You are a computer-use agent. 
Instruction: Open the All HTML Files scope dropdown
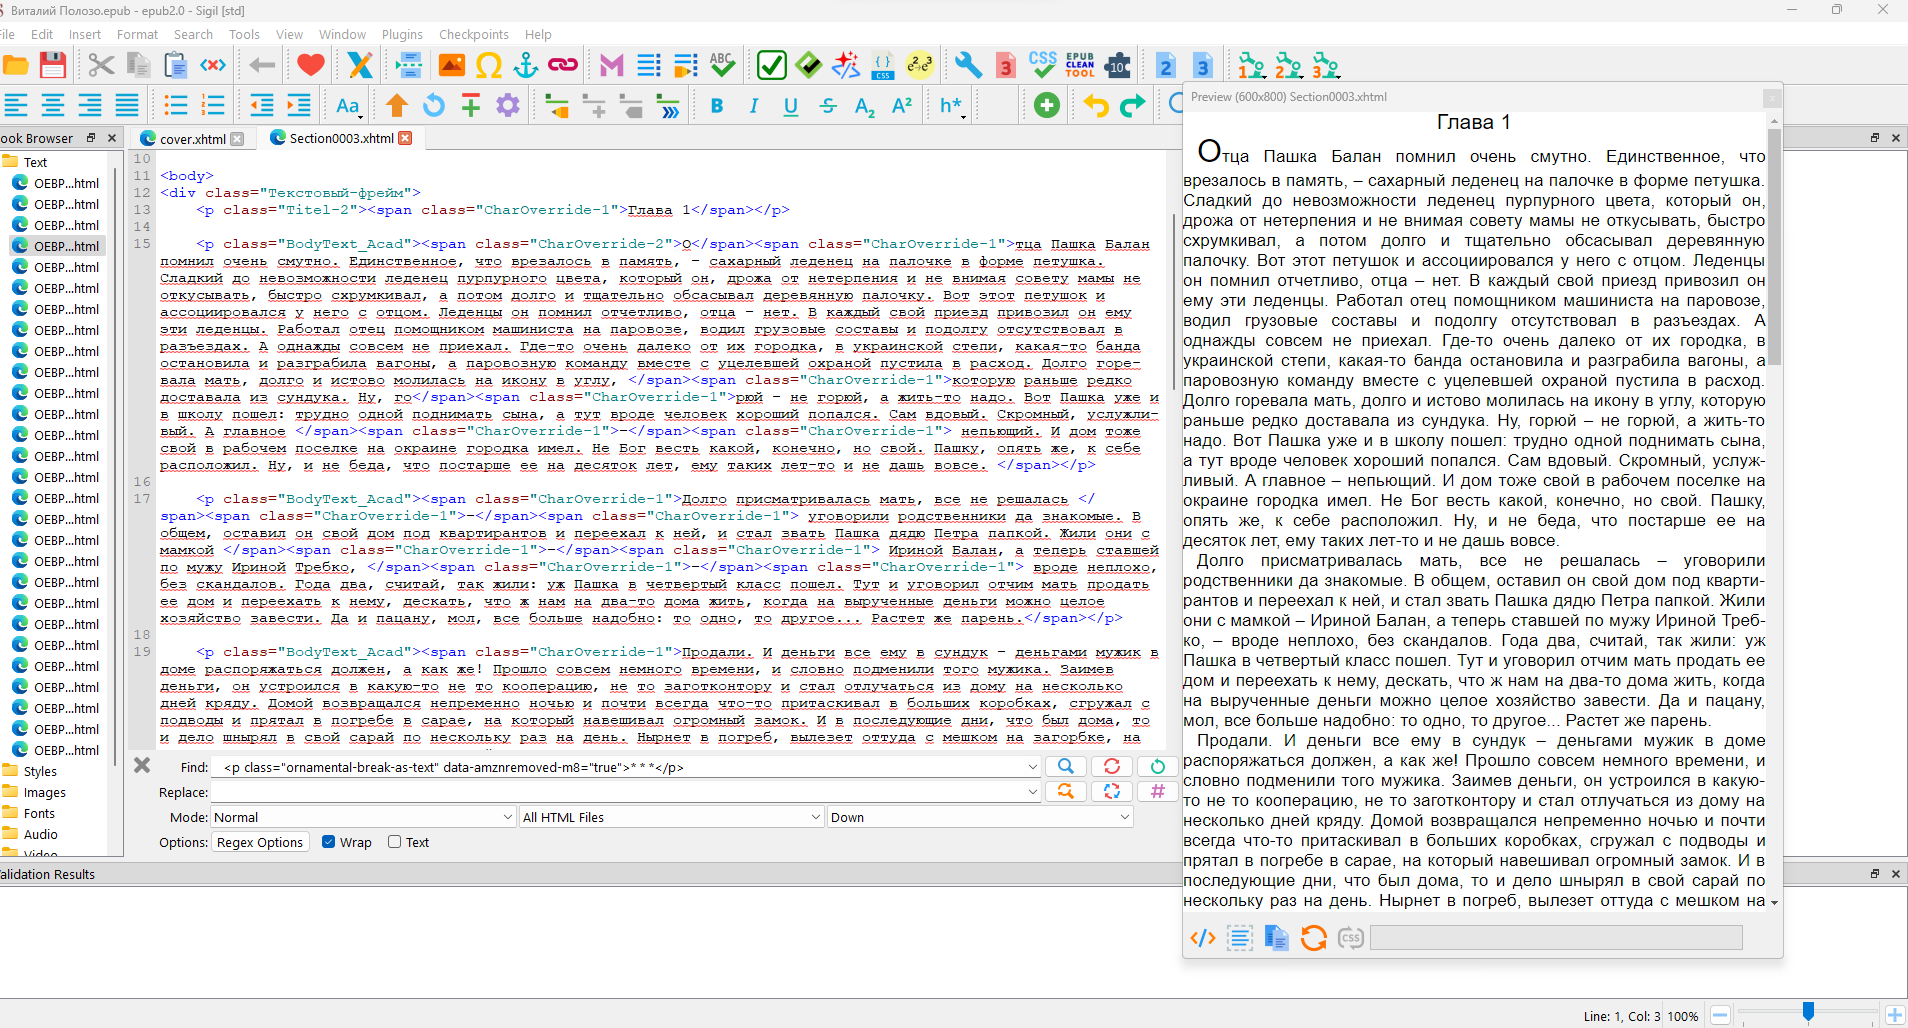click(672, 817)
